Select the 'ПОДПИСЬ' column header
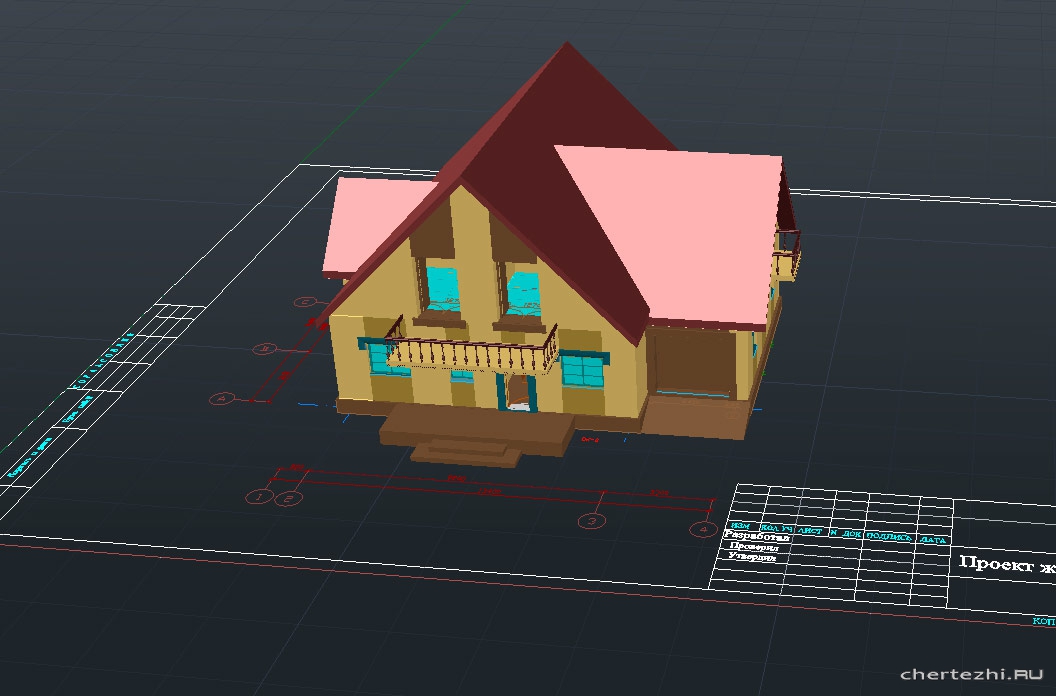 (x=889, y=536)
